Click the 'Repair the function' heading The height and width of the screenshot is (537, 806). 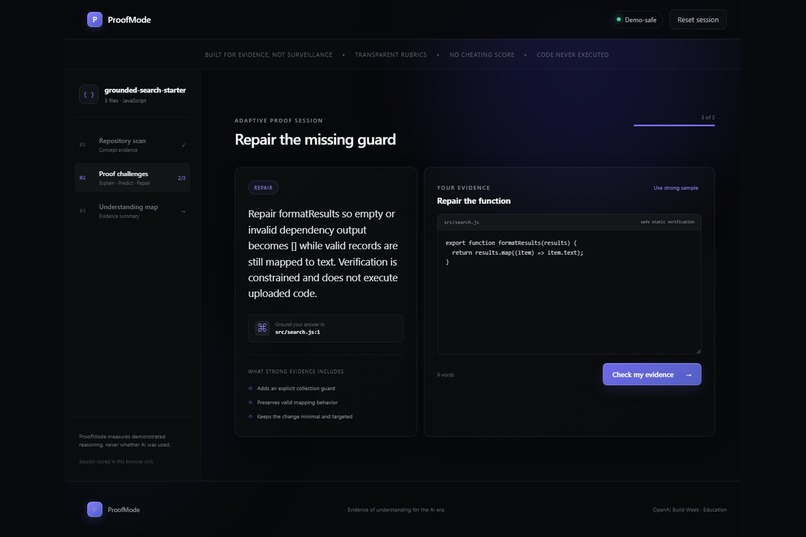[x=473, y=201]
